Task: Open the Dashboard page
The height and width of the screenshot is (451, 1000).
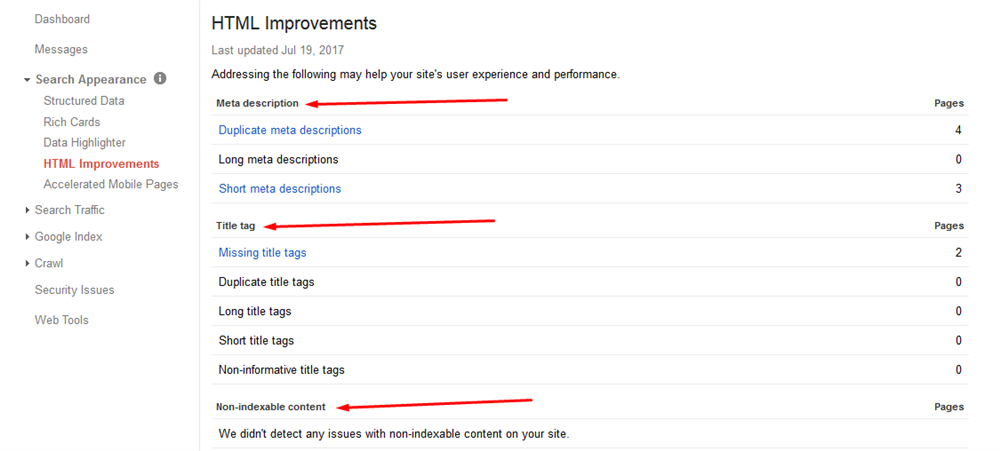Action: pos(62,19)
